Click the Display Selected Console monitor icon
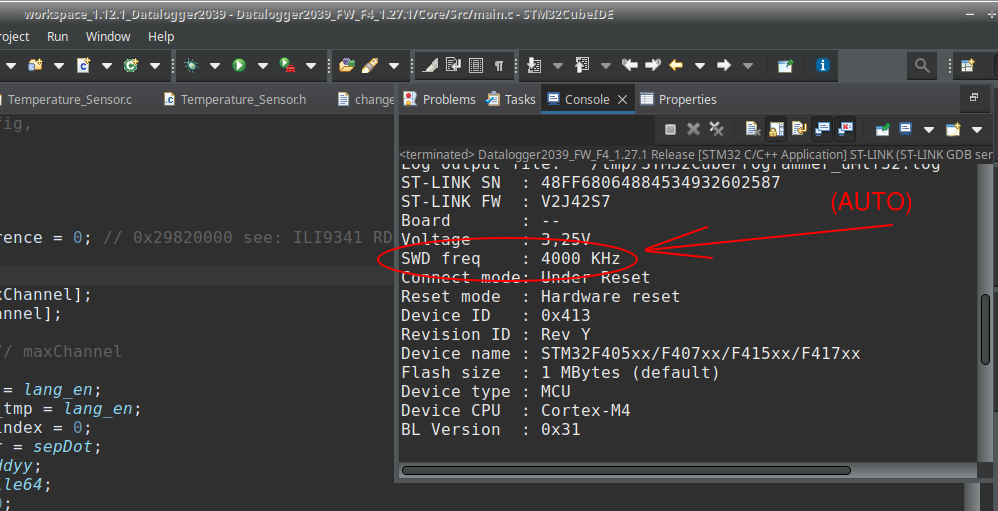The image size is (998, 511). (x=905, y=130)
